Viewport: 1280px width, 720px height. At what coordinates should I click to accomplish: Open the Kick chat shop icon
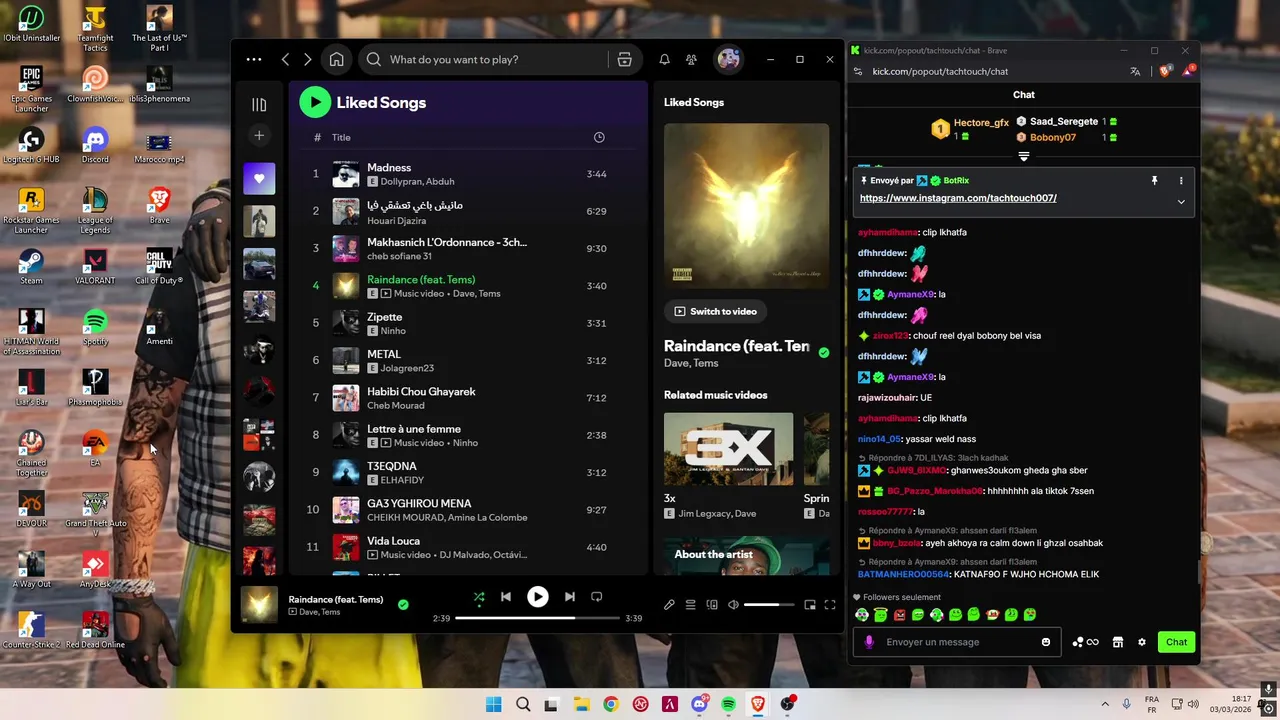click(1118, 642)
